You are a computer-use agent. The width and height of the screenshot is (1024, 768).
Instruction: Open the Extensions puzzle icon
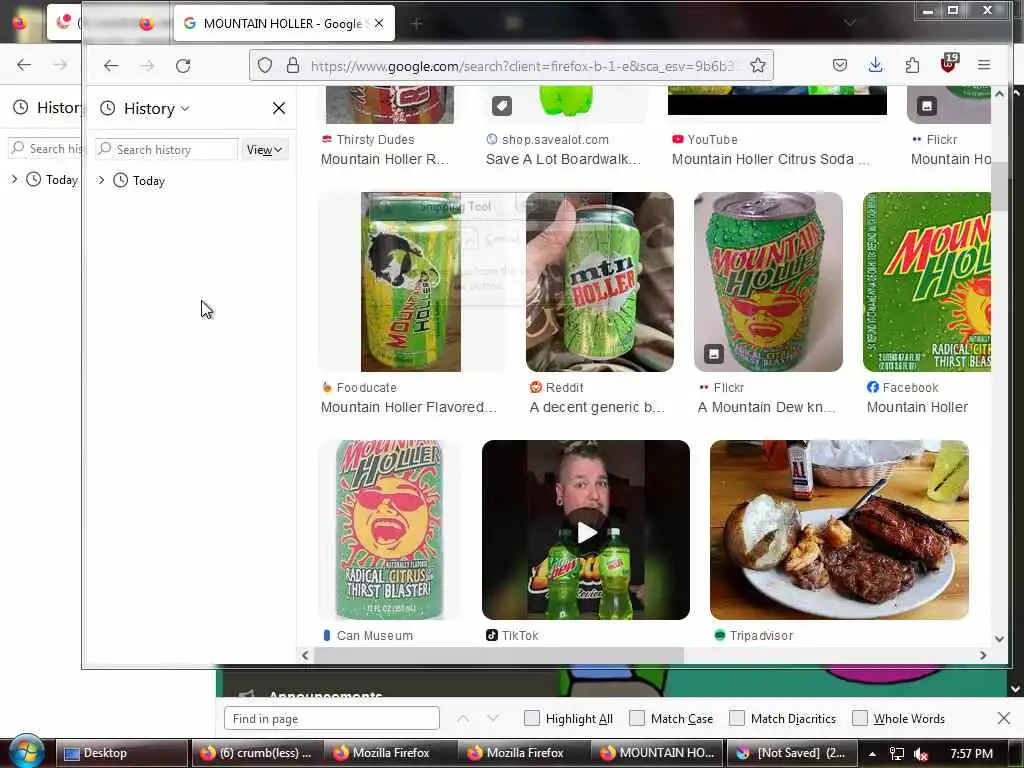[x=912, y=65]
